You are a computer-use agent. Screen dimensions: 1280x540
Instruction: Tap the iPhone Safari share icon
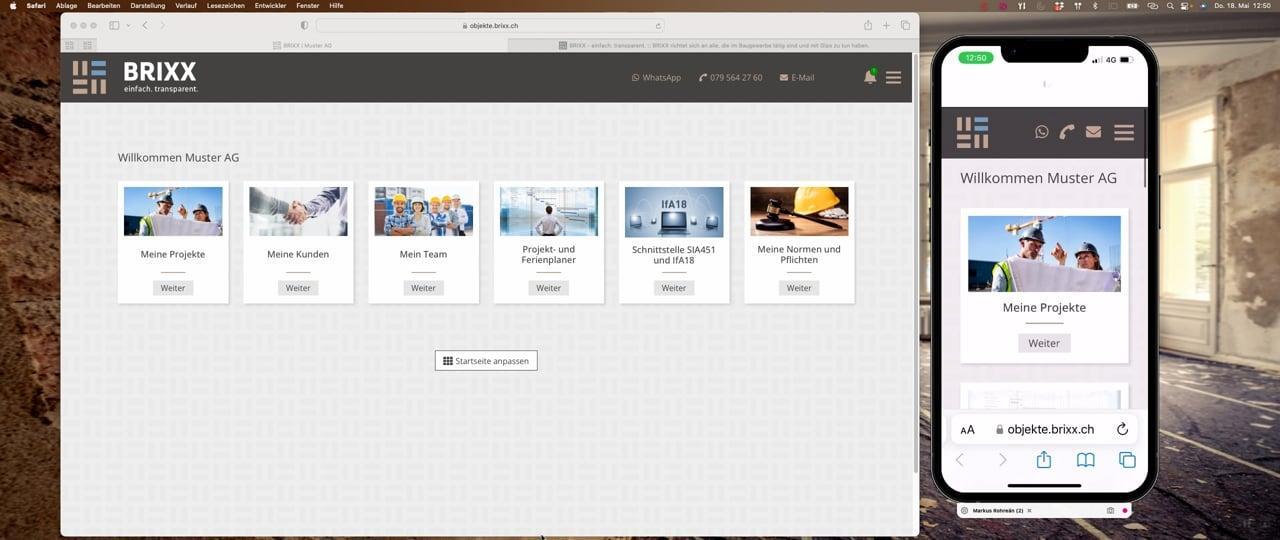pyautogui.click(x=1044, y=460)
